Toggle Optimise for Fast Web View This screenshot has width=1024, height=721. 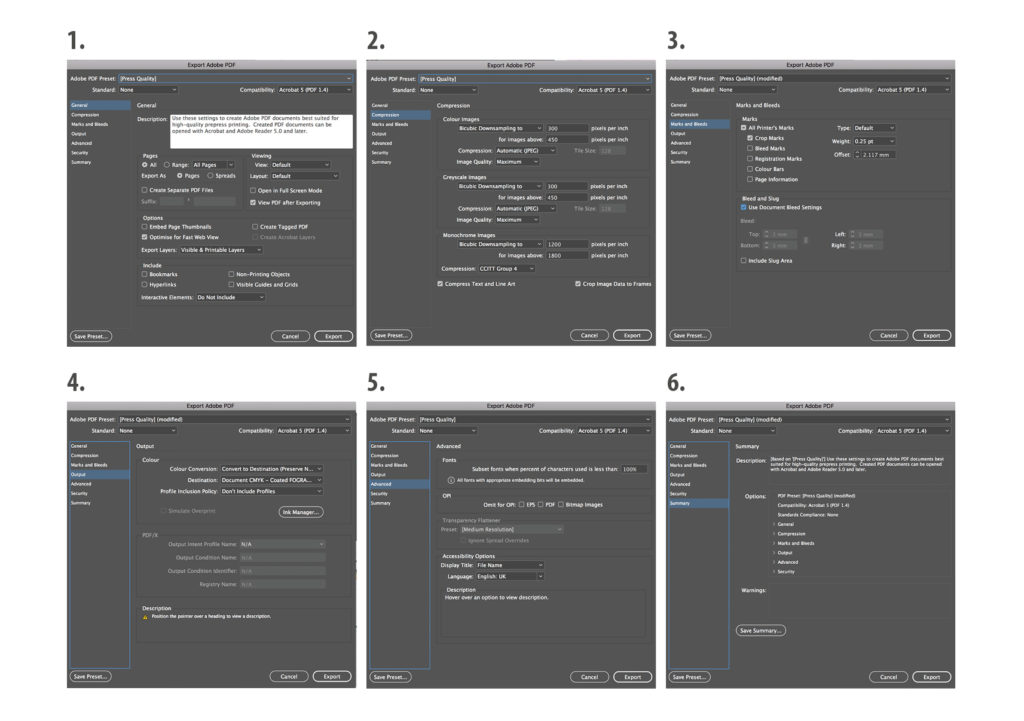click(144, 237)
